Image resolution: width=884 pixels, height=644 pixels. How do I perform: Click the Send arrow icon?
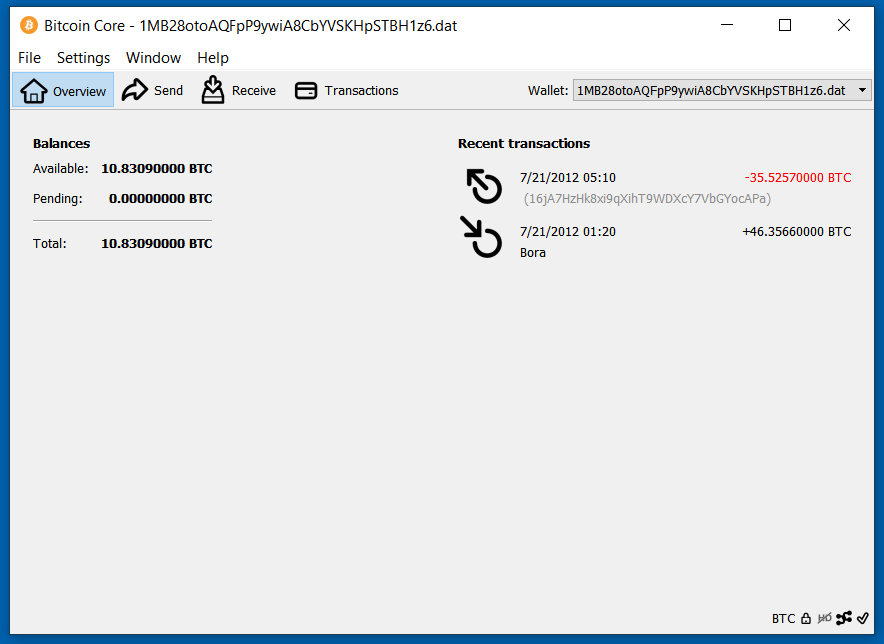[x=135, y=90]
